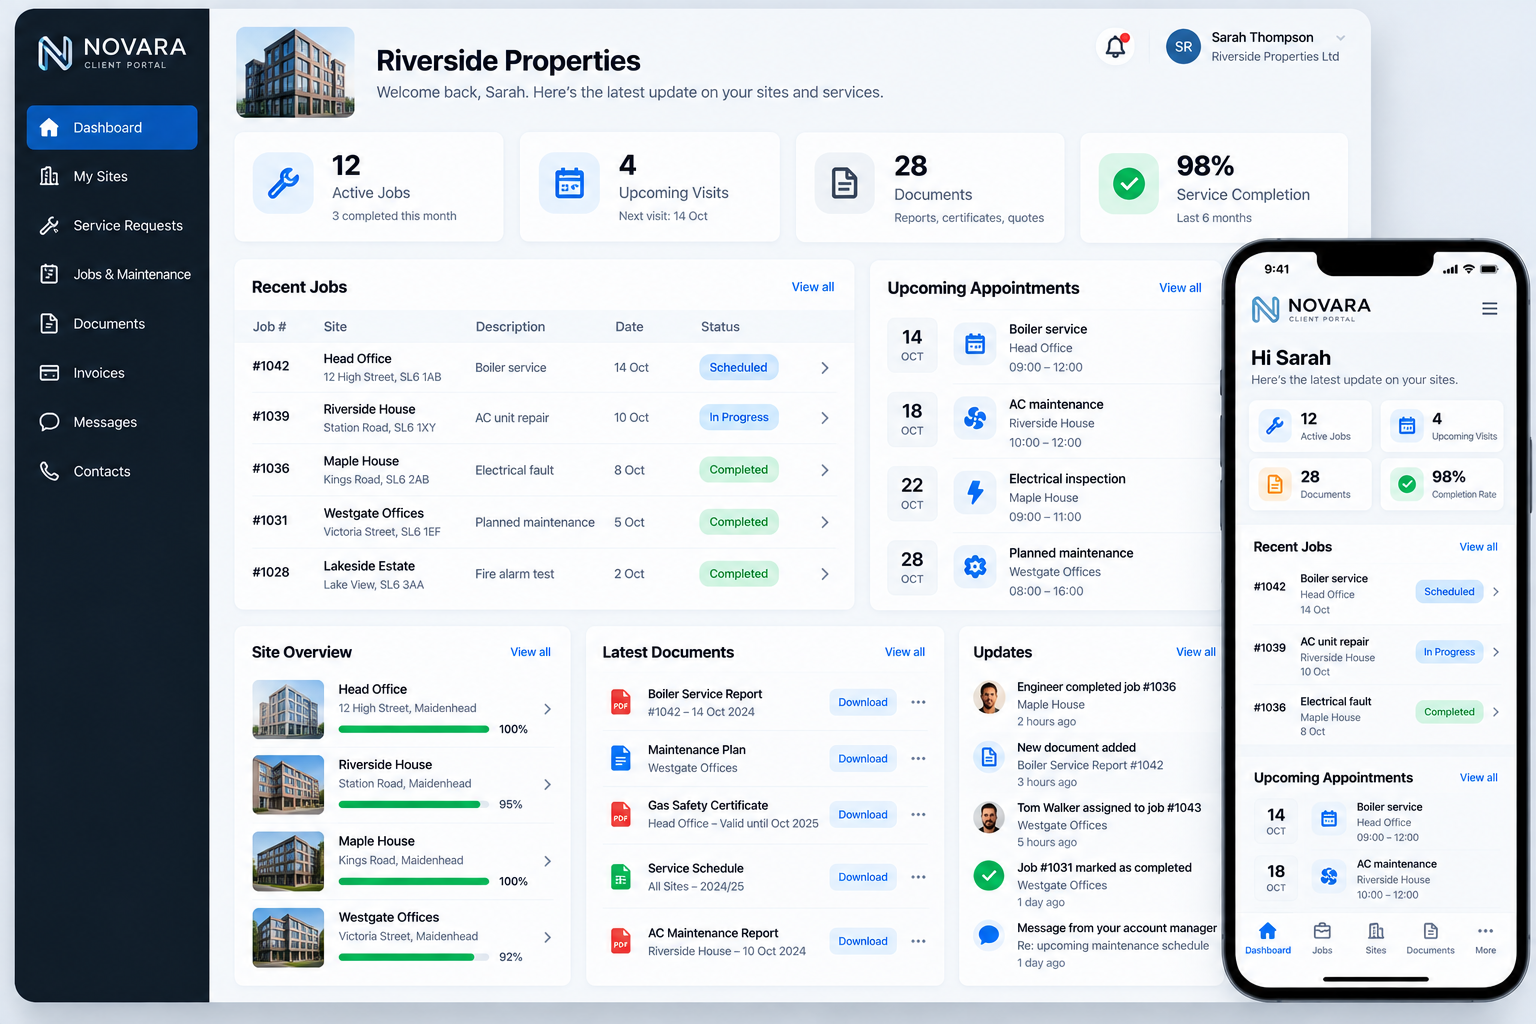
Task: Click the Scheduled status badge for #1042
Action: point(738,368)
